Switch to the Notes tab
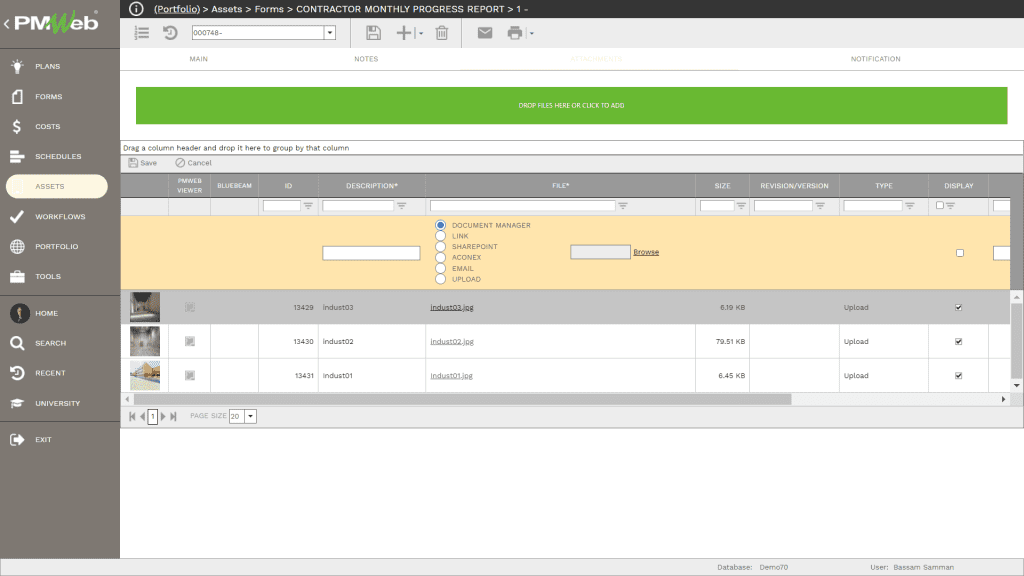 pos(366,59)
